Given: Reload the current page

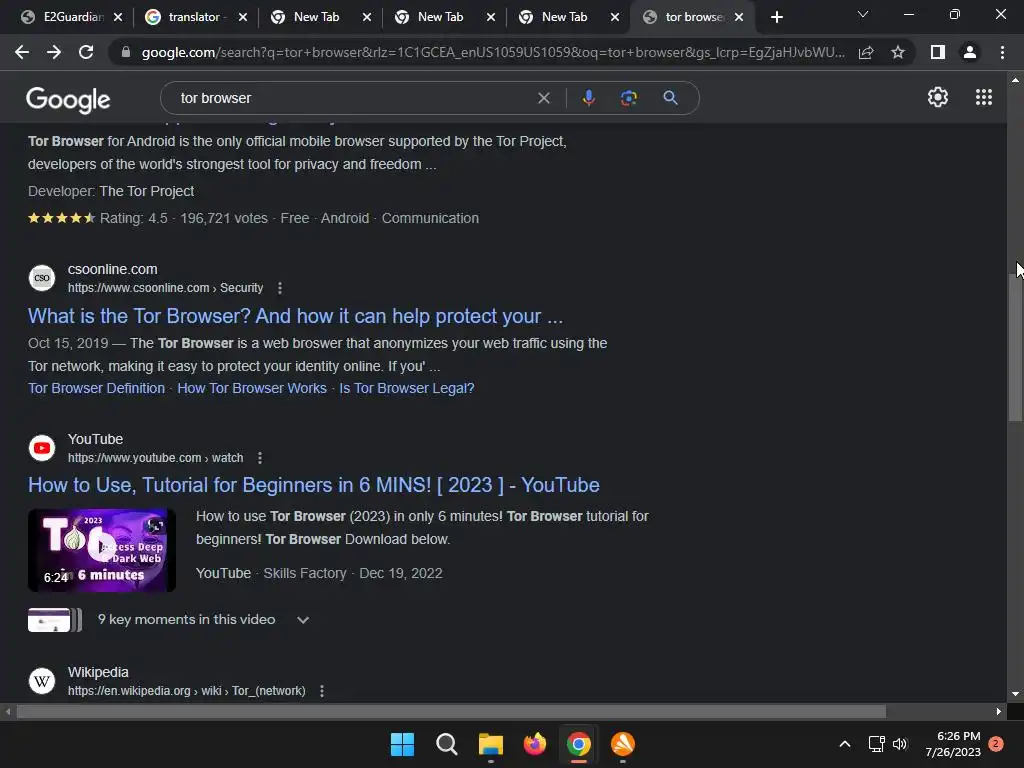Looking at the screenshot, I should [x=86, y=52].
